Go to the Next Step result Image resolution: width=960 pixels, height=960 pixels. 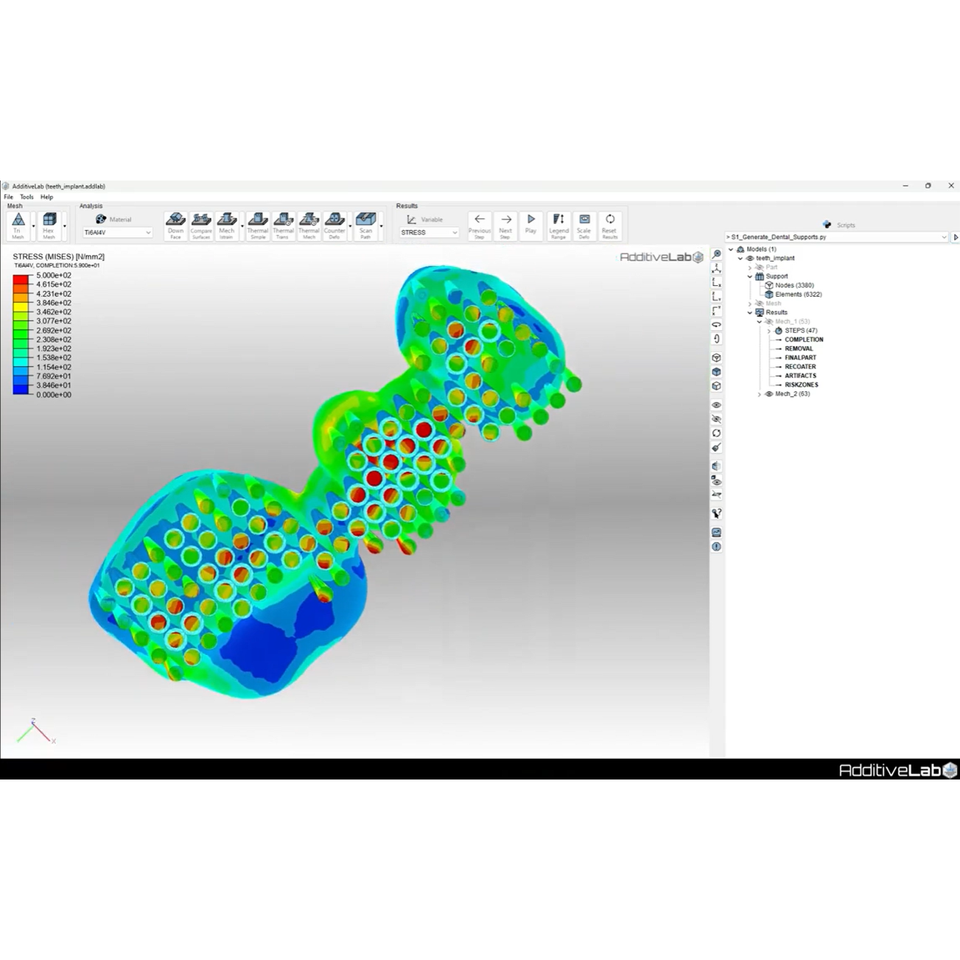[506, 225]
